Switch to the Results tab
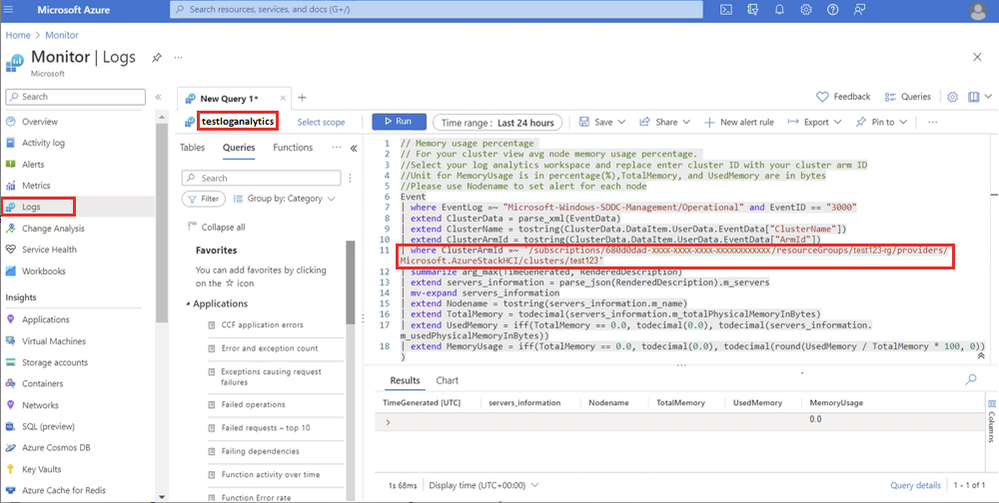This screenshot has width=999, height=503. [405, 380]
